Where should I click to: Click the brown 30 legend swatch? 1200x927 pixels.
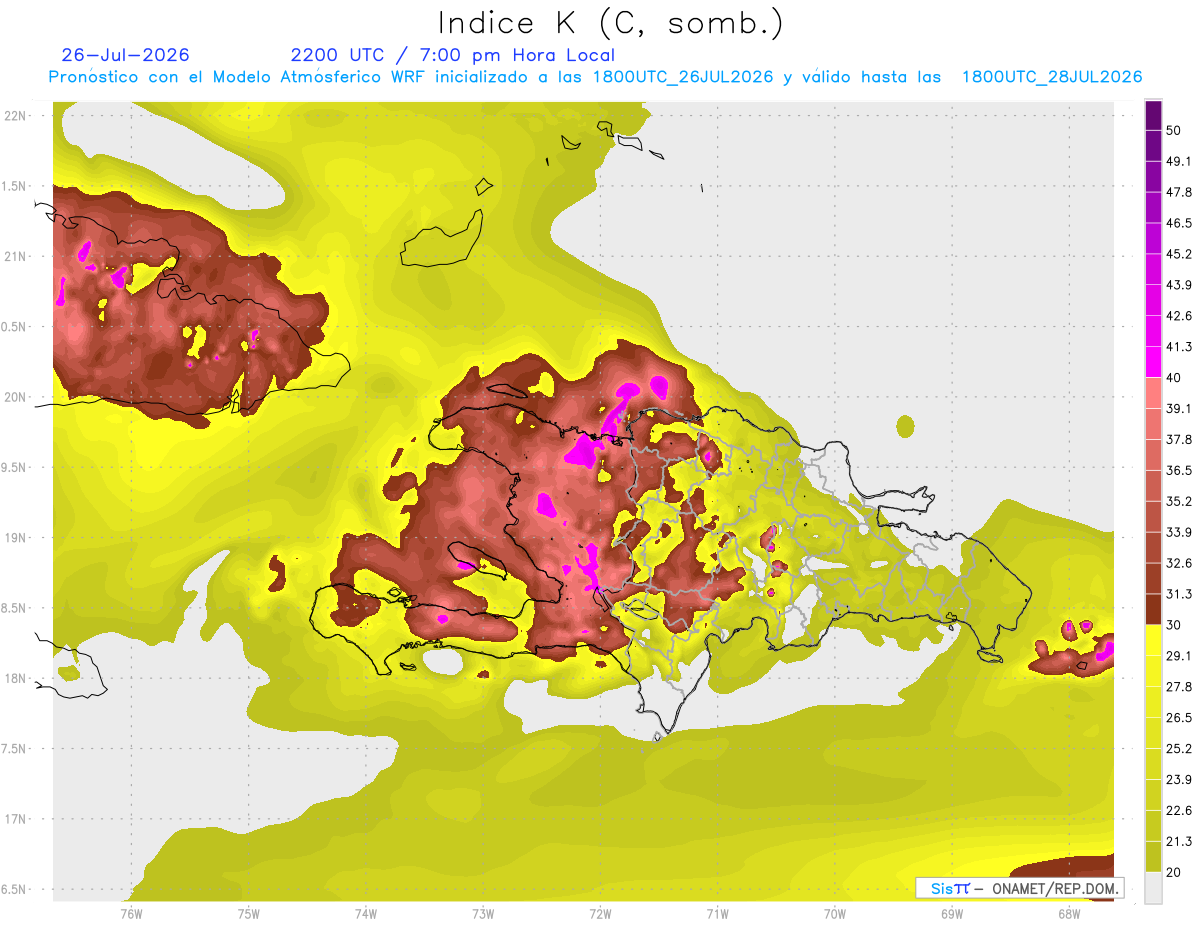click(x=1154, y=609)
